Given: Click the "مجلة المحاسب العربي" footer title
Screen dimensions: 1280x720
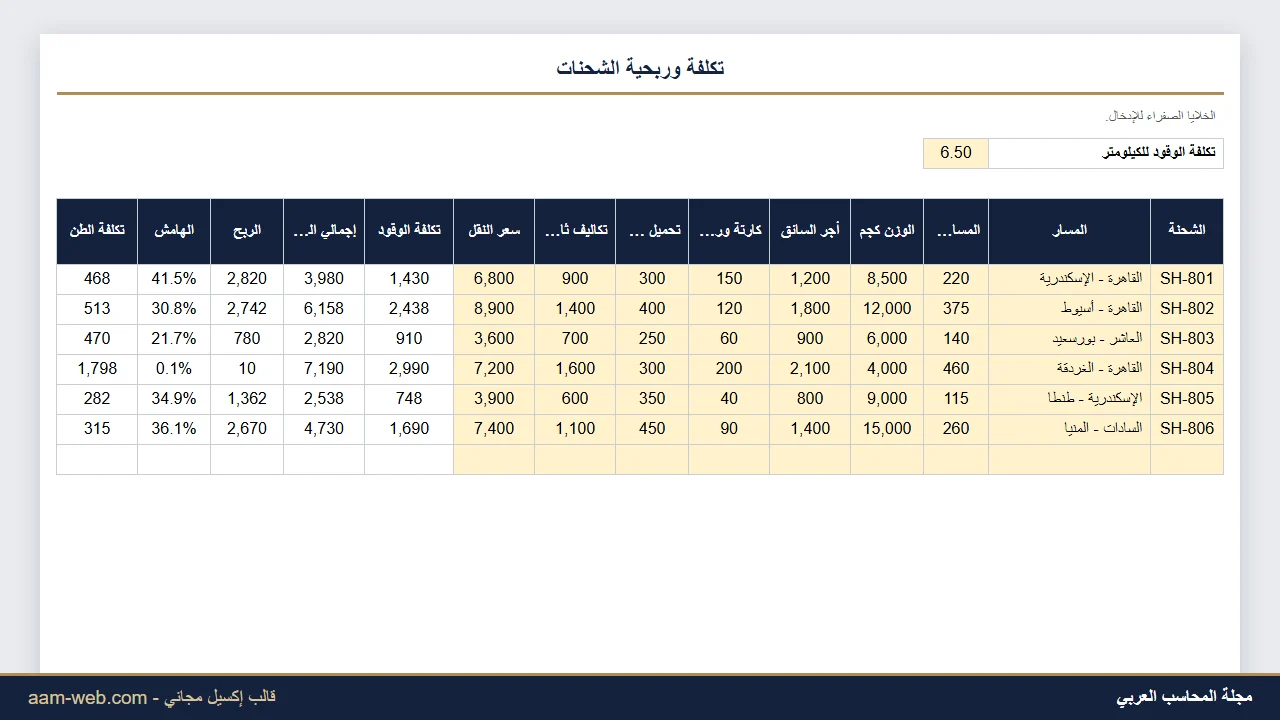Looking at the screenshot, I should click(1184, 697).
